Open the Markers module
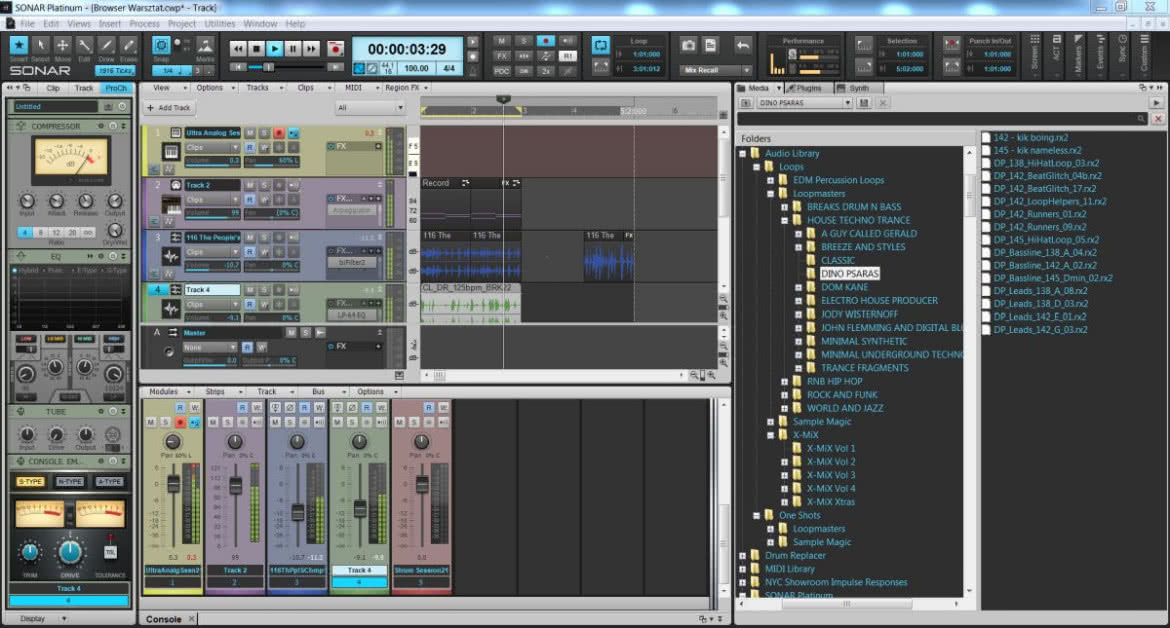The image size is (1170, 628). point(1077,53)
